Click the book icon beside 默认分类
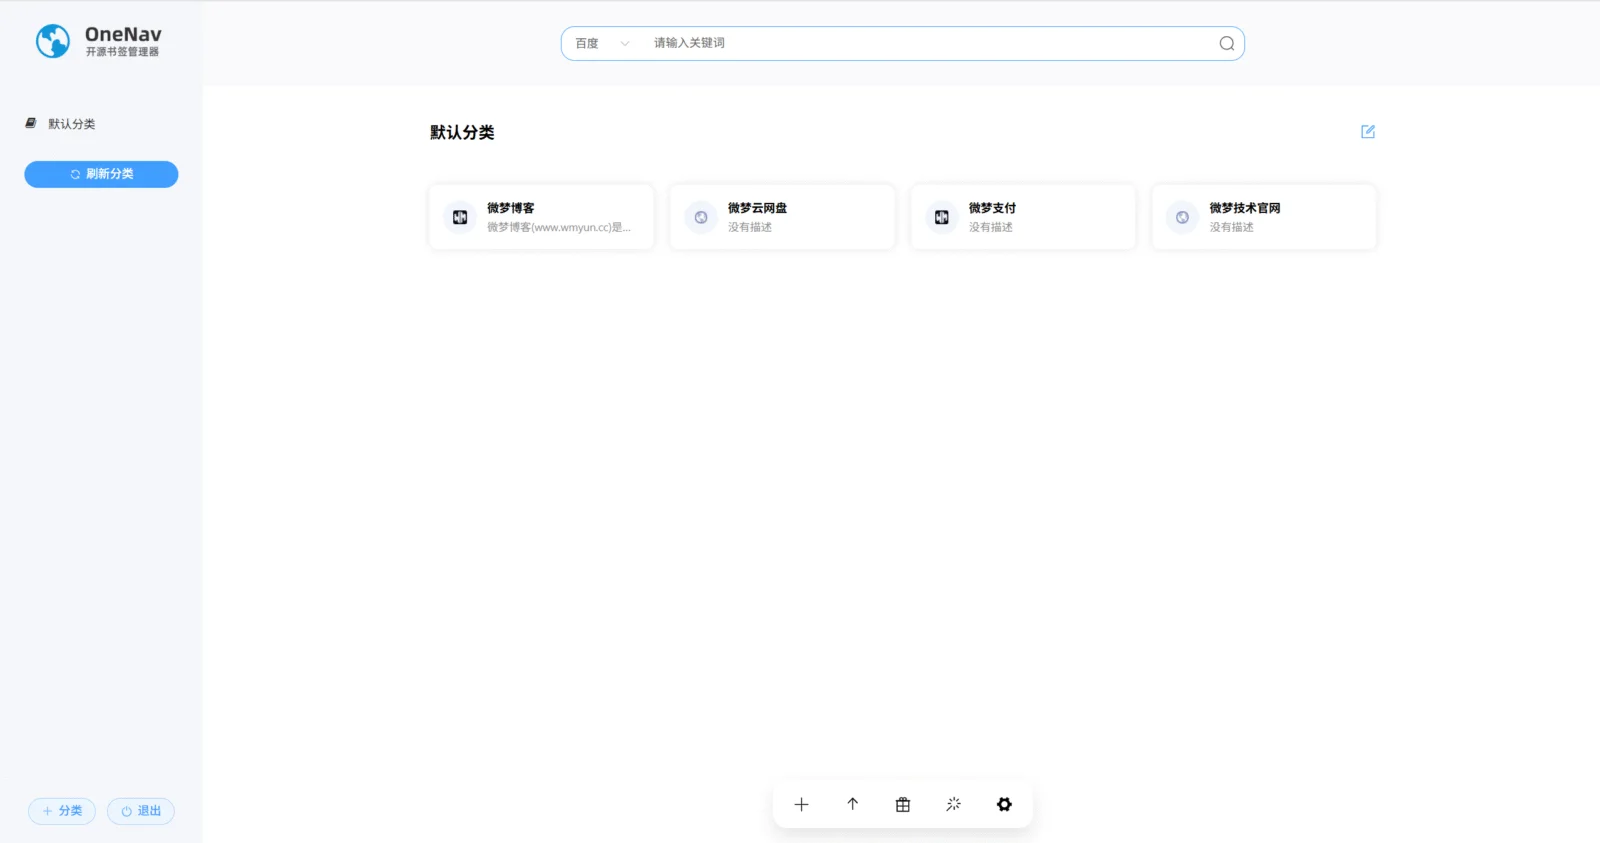This screenshot has height=843, width=1600. (31, 123)
